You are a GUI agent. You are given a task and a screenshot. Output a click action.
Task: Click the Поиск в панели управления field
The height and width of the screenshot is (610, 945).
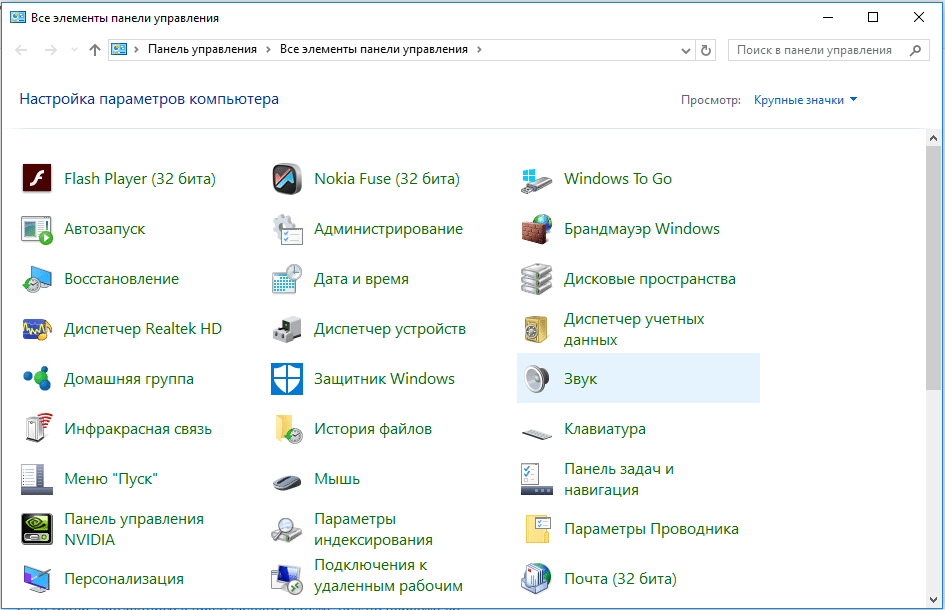pyautogui.click(x=828, y=51)
